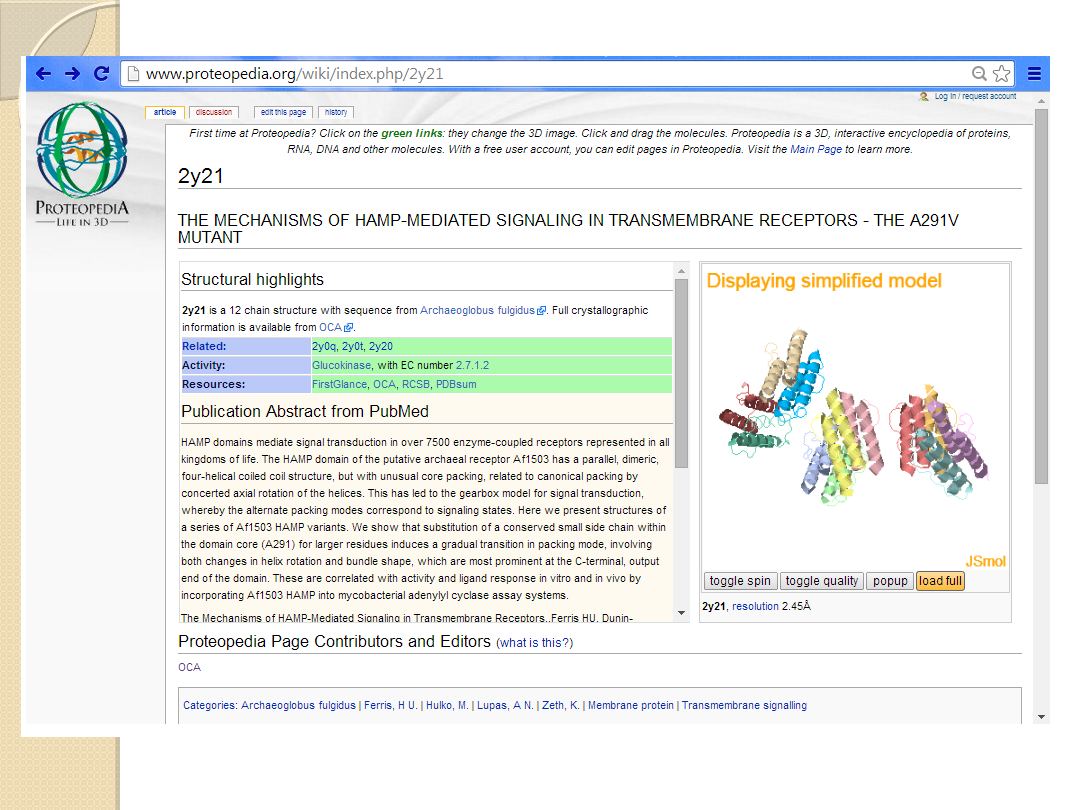The width and height of the screenshot is (1080, 810).
Task: Follow the Archaeoglobus fulgidus link
Action: click(x=477, y=311)
